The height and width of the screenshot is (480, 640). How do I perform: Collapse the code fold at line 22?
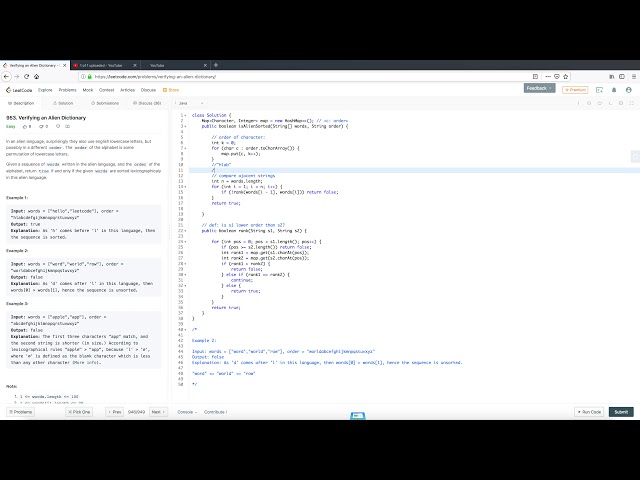pyautogui.click(x=186, y=231)
